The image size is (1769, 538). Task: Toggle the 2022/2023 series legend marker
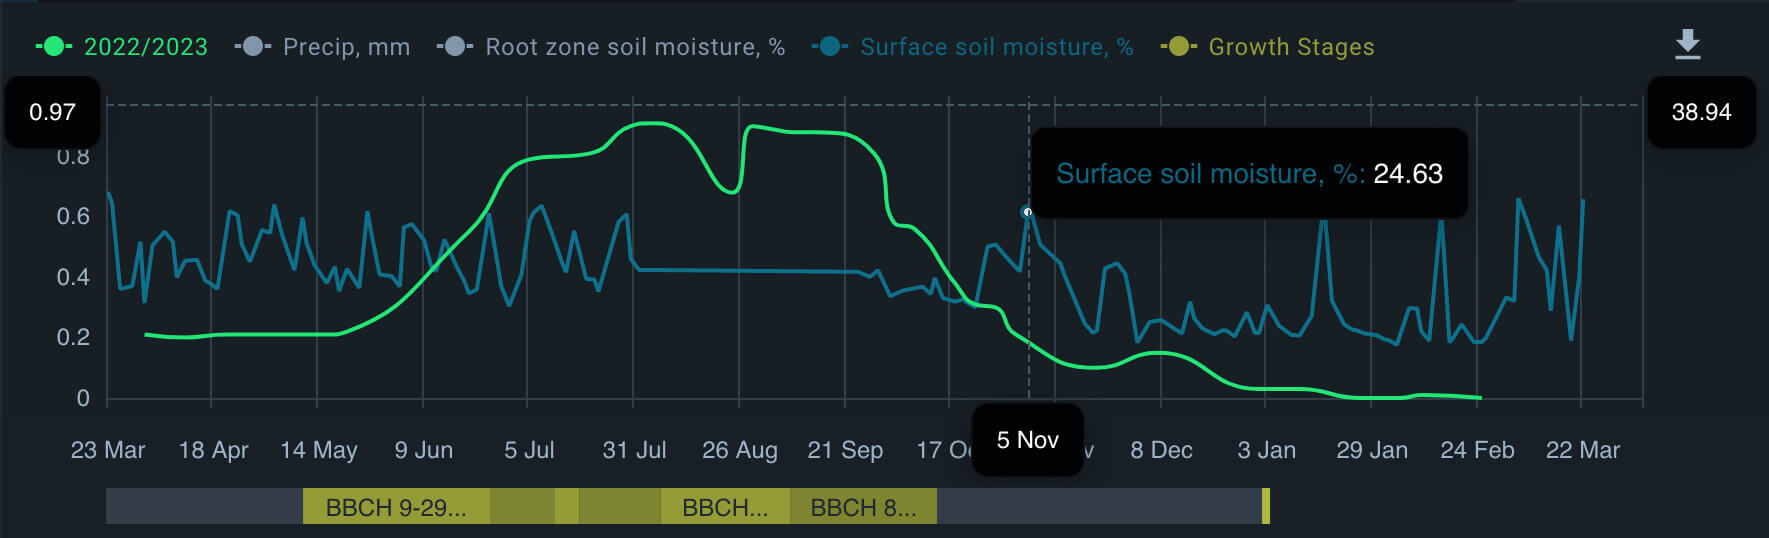pos(121,47)
